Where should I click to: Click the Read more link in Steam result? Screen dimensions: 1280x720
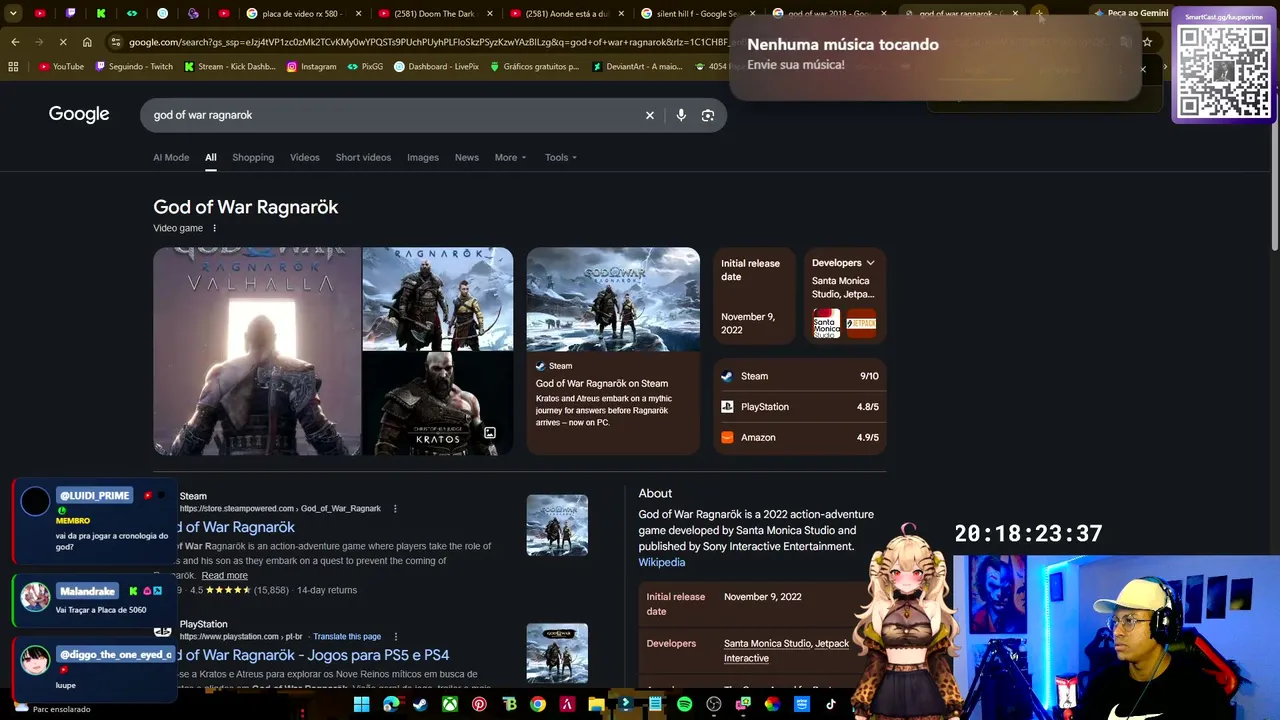tap(225, 575)
